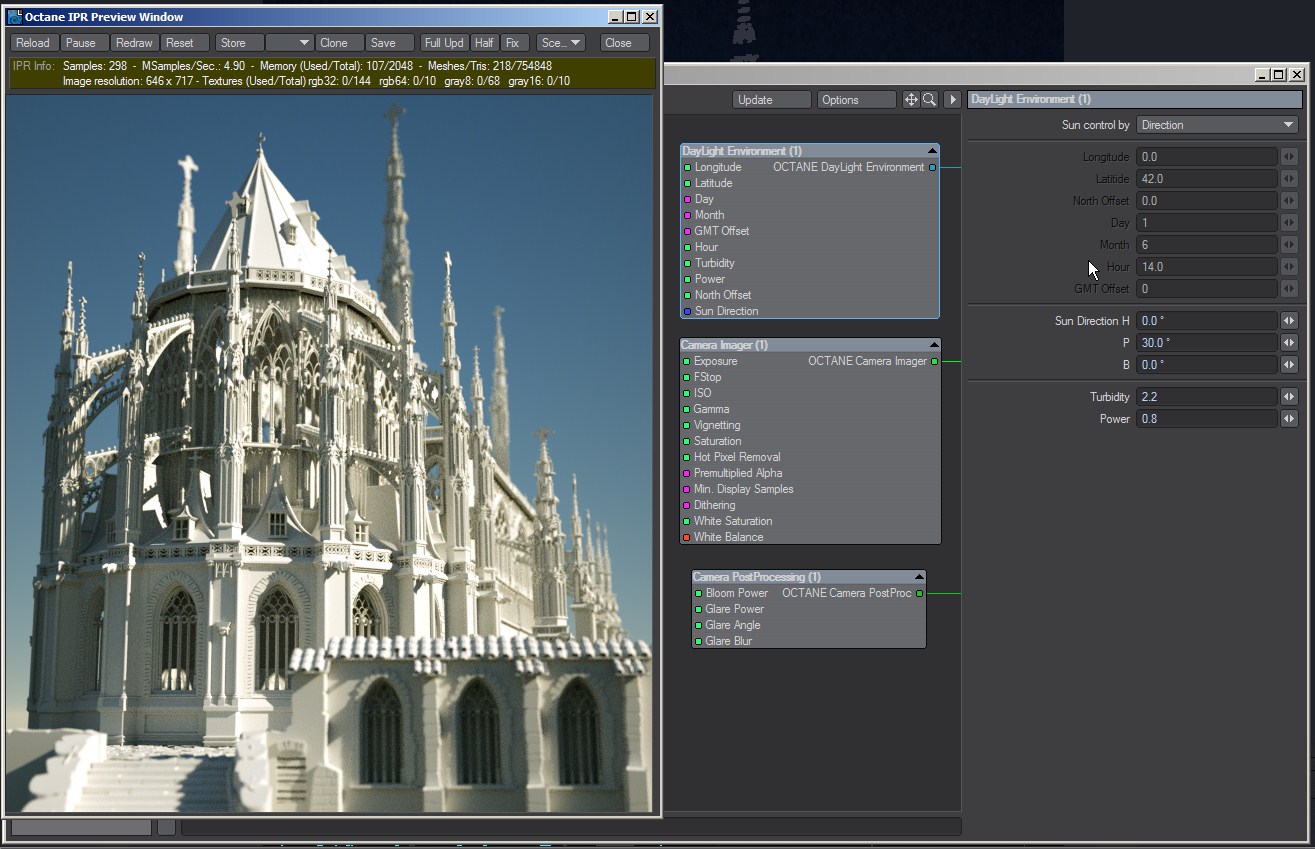Open the Options menu in node editor
Image resolution: width=1315 pixels, height=849 pixels.
[856, 100]
